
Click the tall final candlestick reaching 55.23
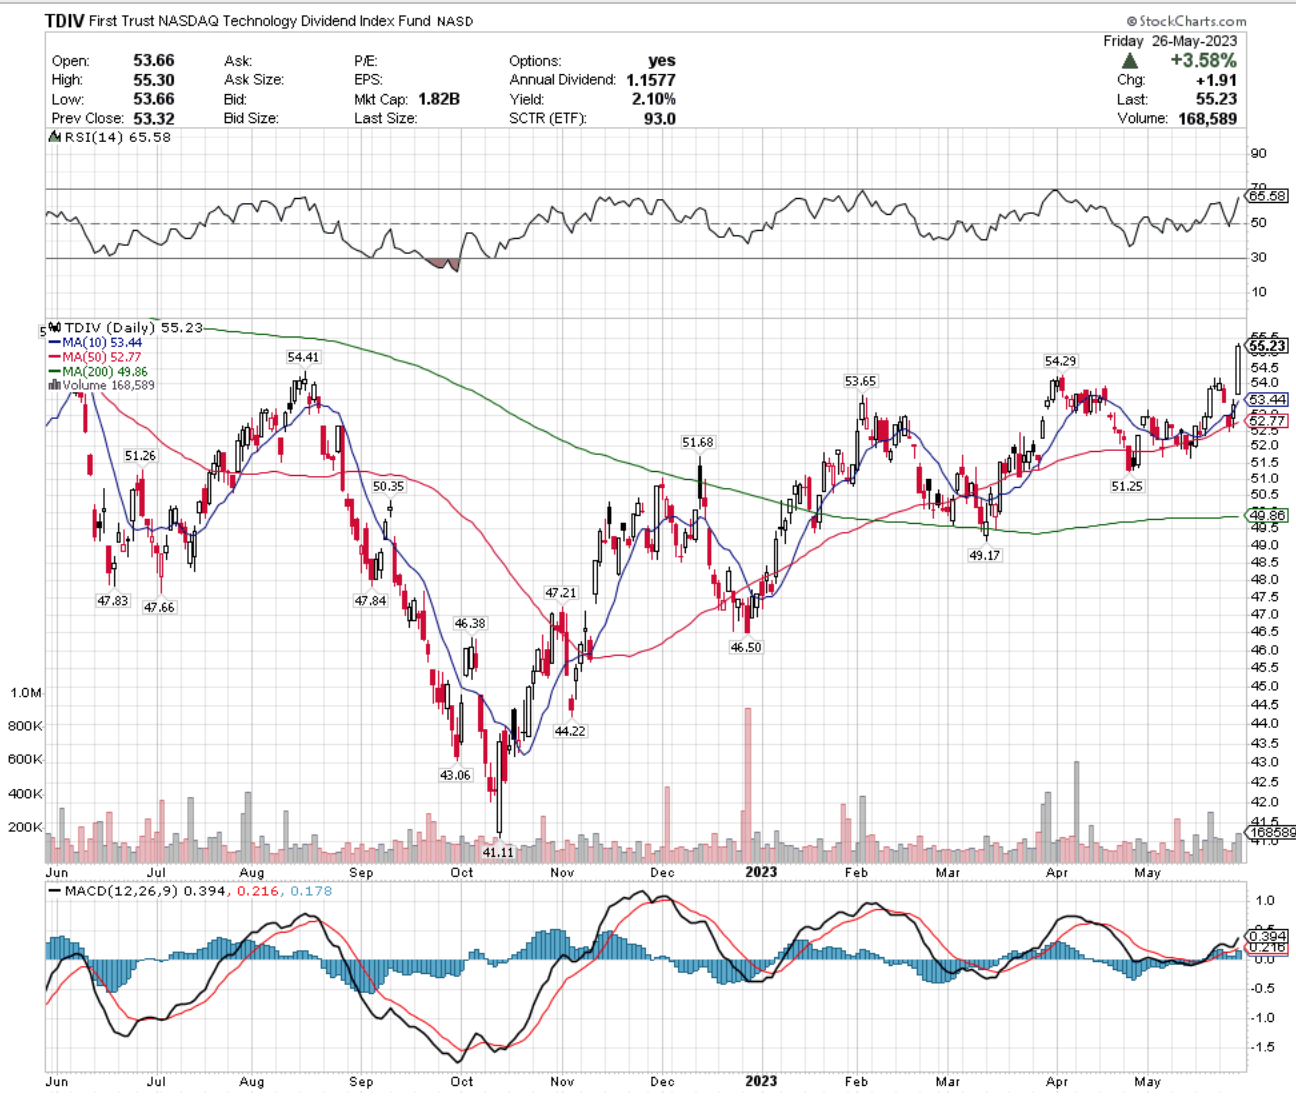(1239, 369)
